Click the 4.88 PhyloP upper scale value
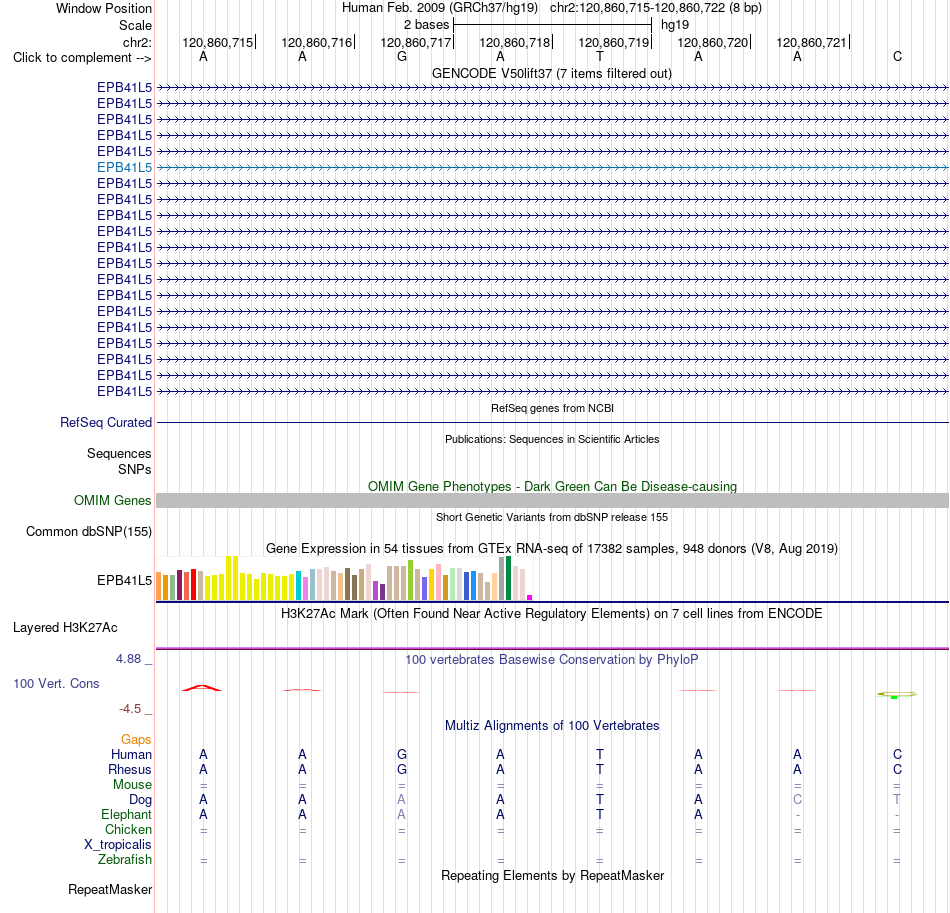The width and height of the screenshot is (950, 913). click(128, 659)
